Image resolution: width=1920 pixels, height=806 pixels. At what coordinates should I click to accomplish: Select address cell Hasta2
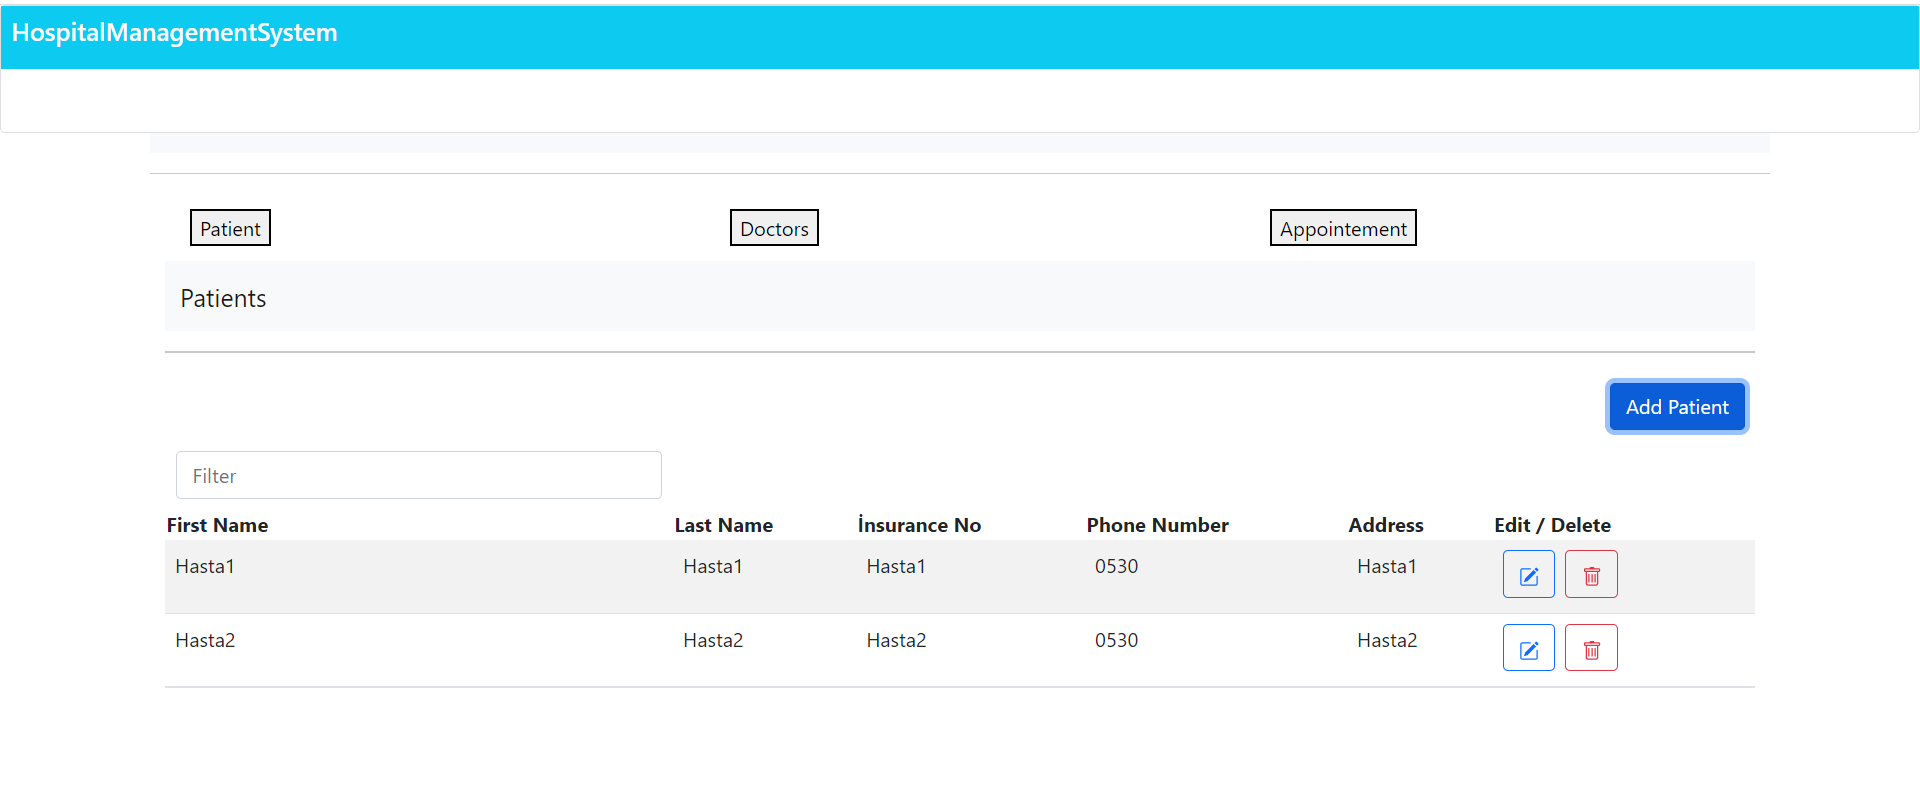pyautogui.click(x=1387, y=640)
